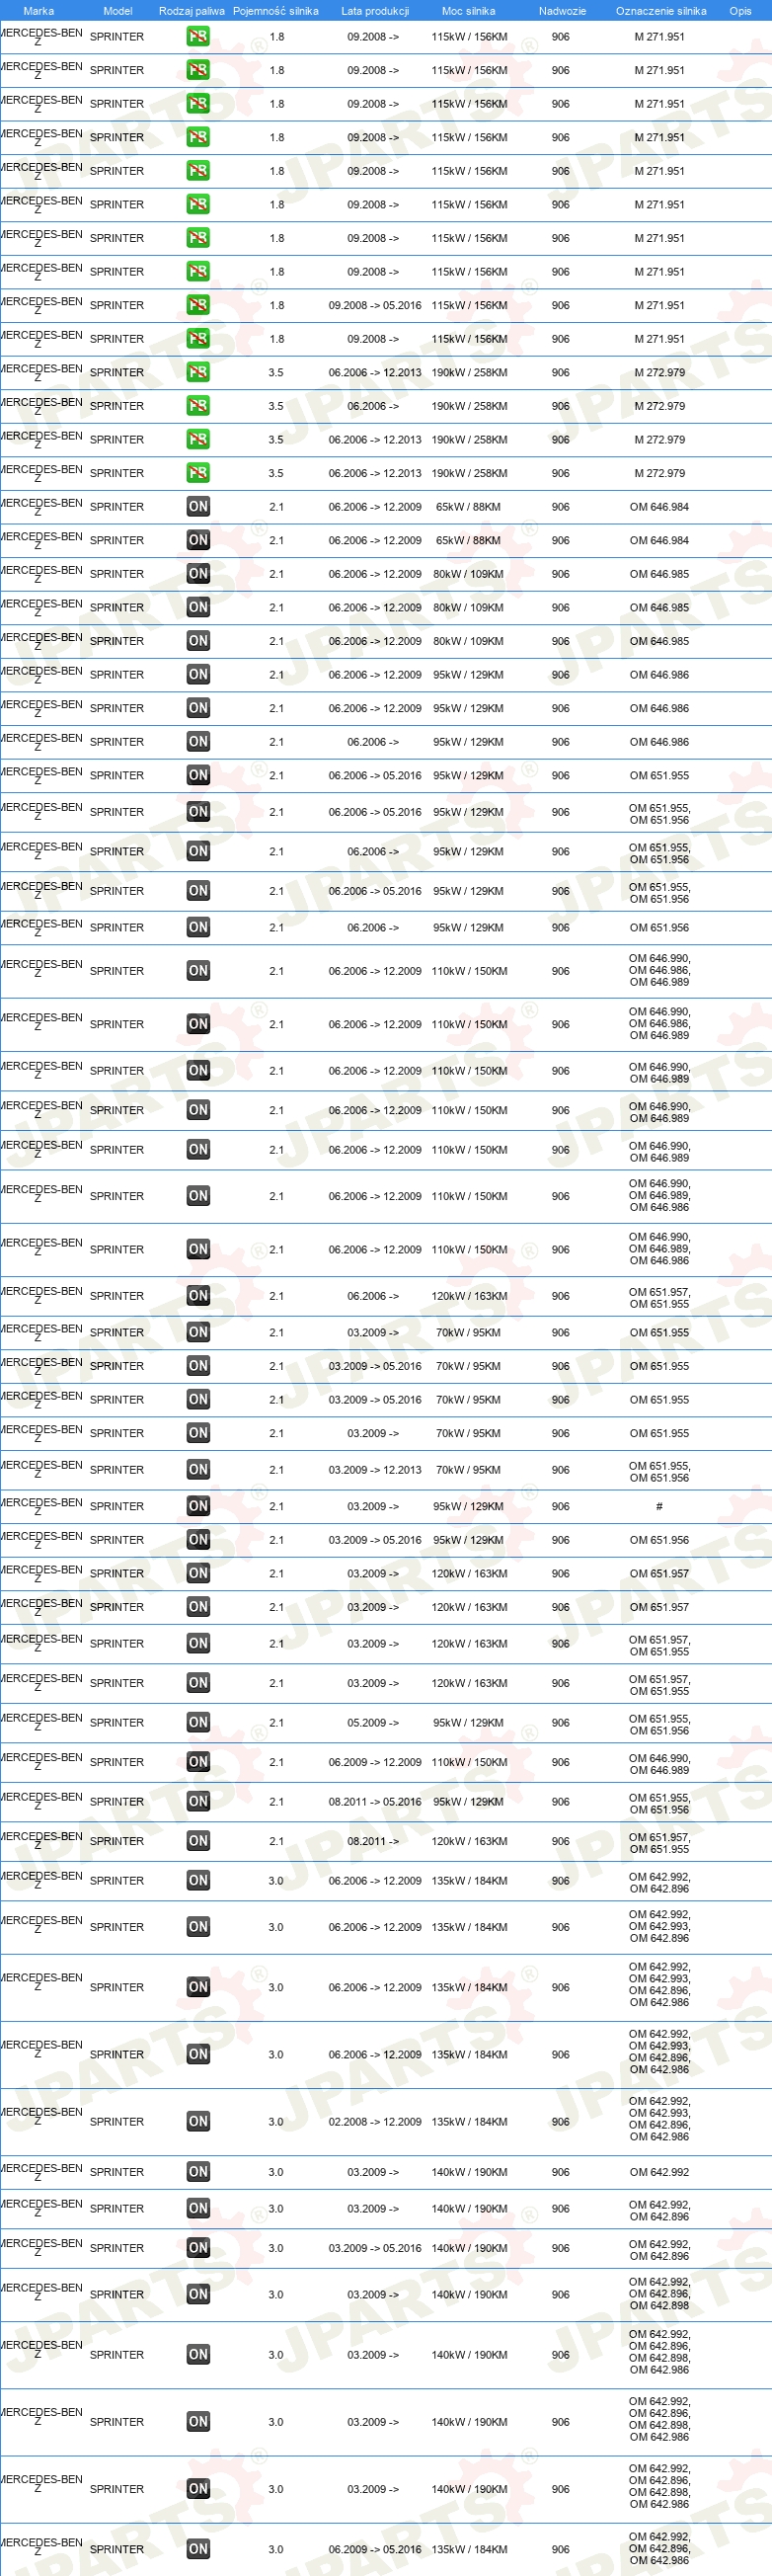The height and width of the screenshot is (2576, 772).
Task: Click M 271.951 in the 09.2008 -> 05.2016 row
Action: [x=660, y=305]
